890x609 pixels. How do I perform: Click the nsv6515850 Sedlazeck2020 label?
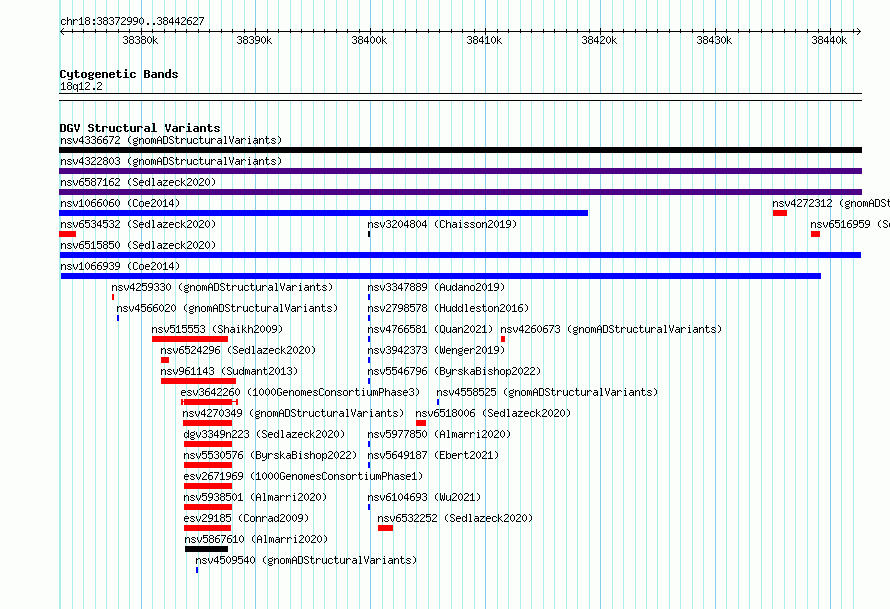coord(138,245)
